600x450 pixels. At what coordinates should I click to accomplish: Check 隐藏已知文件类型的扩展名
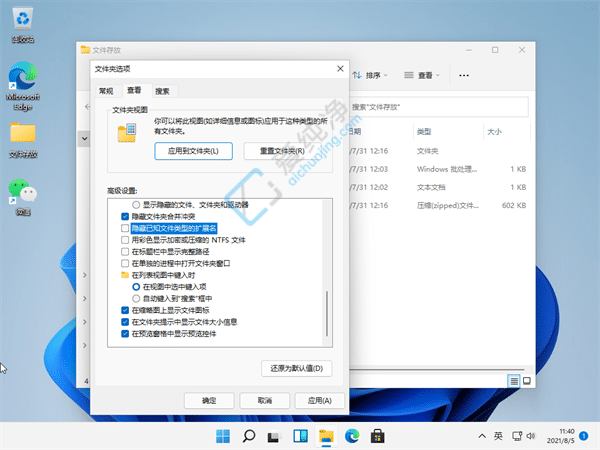click(x=125, y=228)
